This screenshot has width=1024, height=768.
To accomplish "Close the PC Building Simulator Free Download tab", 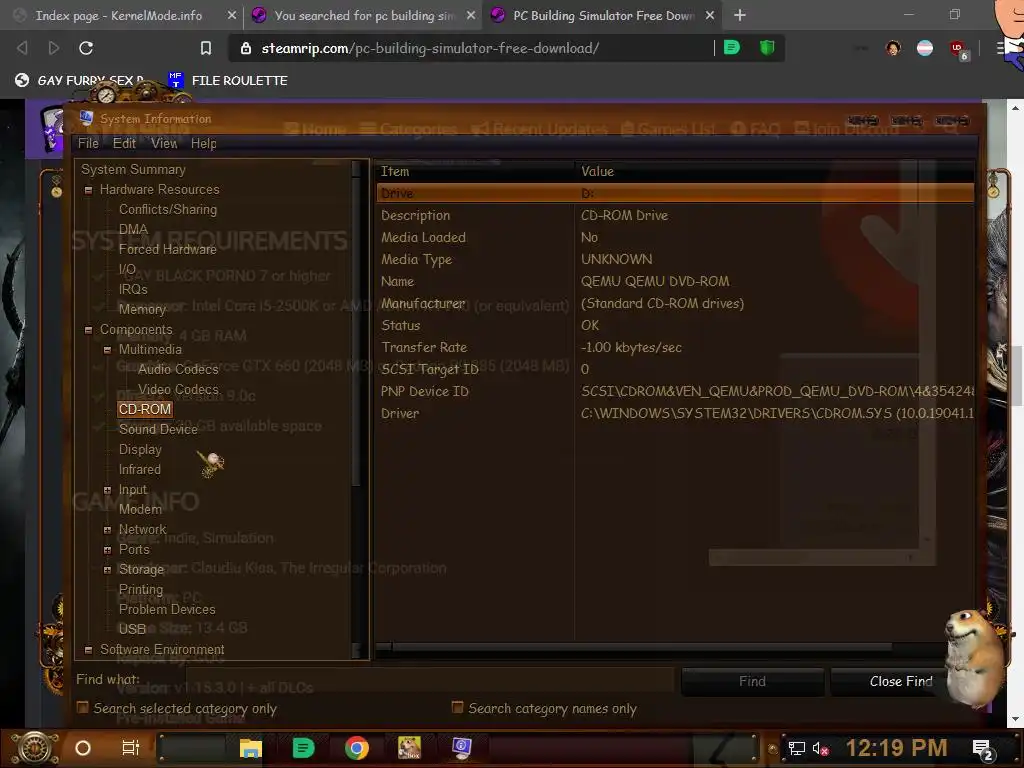I will (x=710, y=15).
